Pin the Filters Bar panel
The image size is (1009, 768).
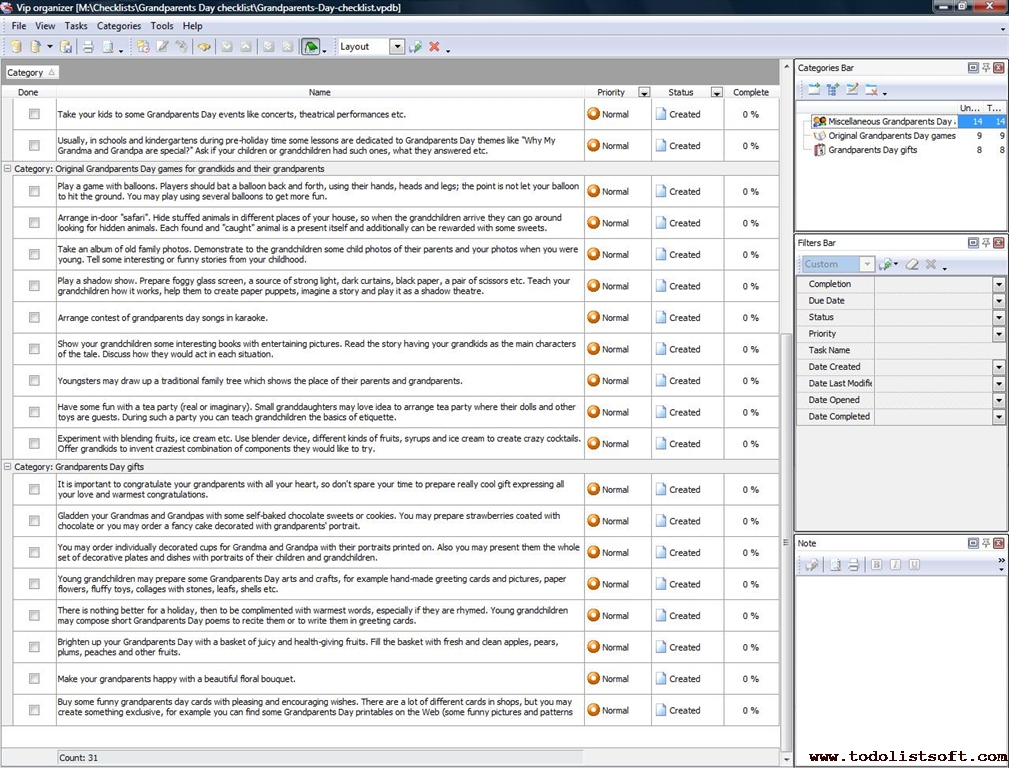point(986,243)
